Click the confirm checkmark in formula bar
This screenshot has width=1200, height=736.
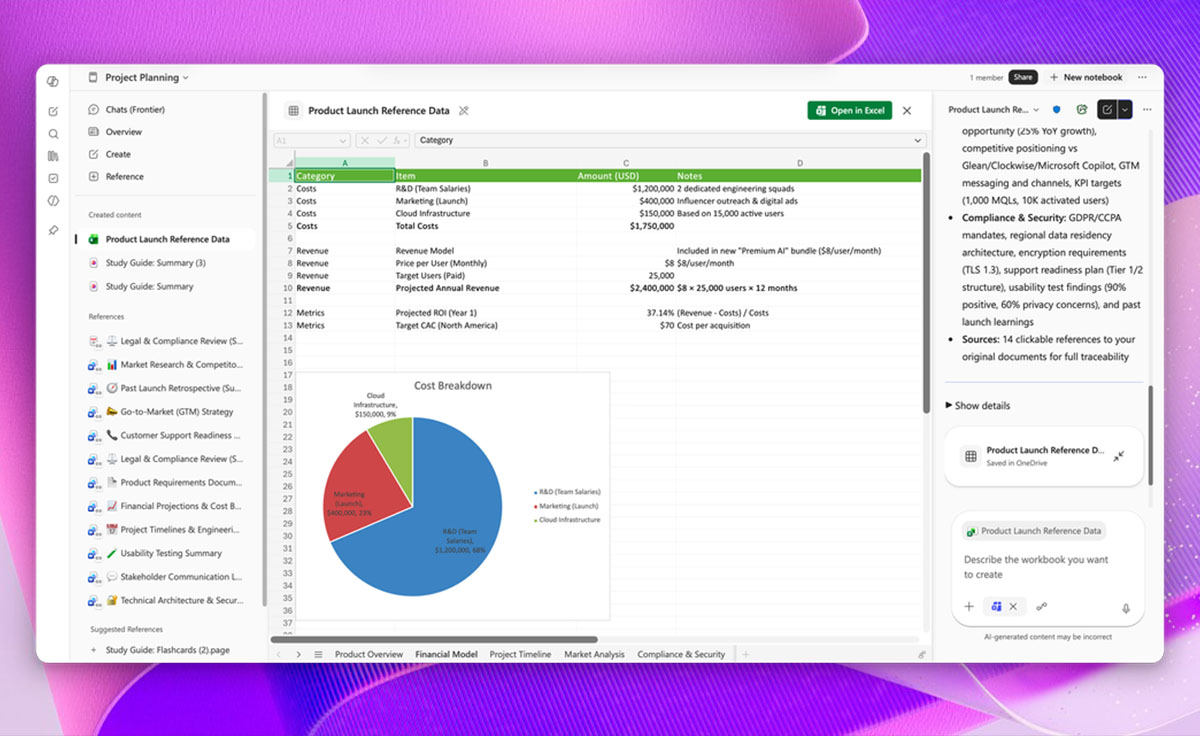click(x=381, y=141)
